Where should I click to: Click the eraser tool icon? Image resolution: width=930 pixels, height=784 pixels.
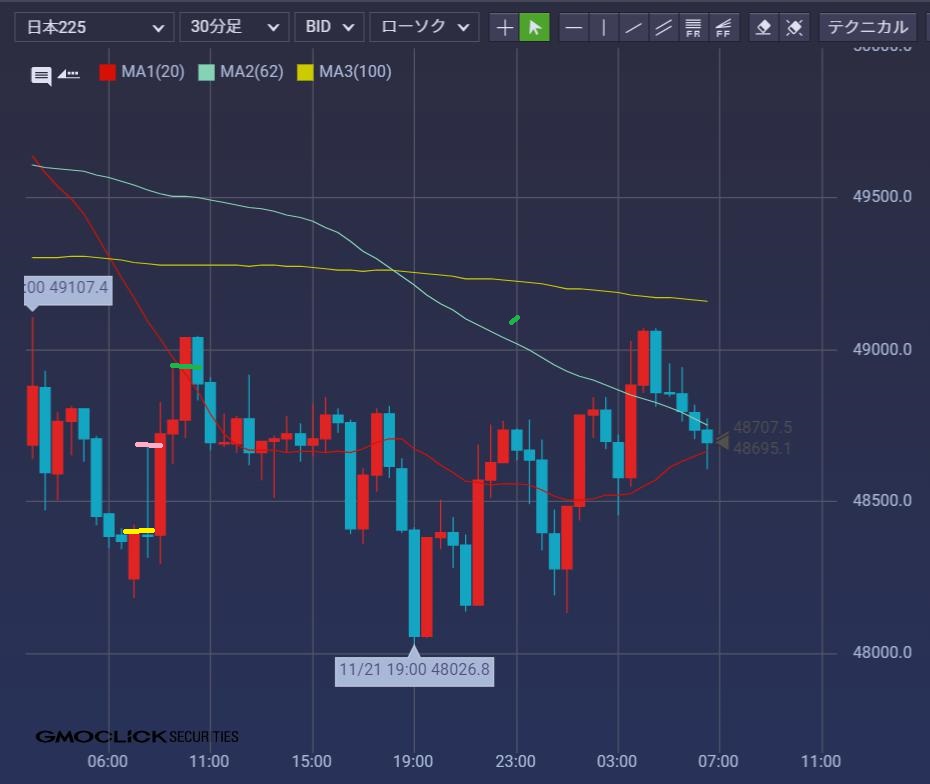pyautogui.click(x=764, y=27)
